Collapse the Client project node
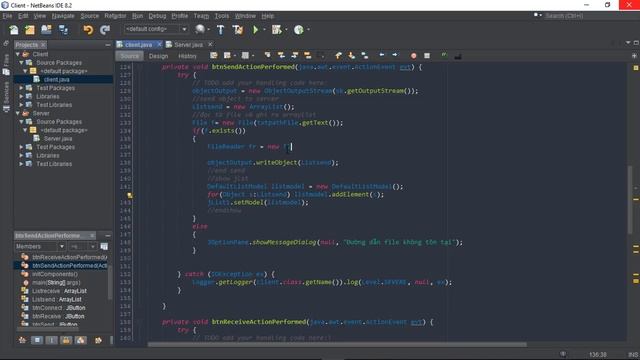Image resolution: width=640 pixels, height=360 pixels. pyautogui.click(x=18, y=54)
